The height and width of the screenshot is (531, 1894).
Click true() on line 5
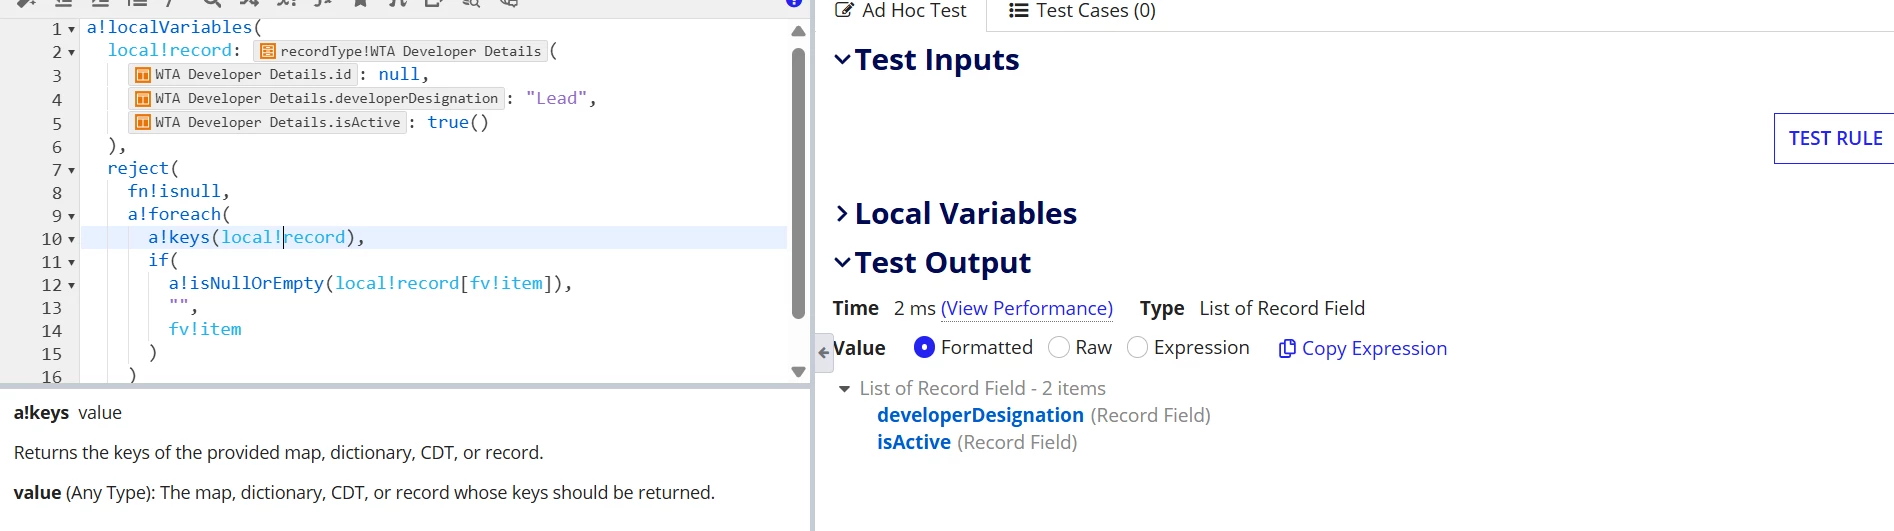pyautogui.click(x=458, y=123)
